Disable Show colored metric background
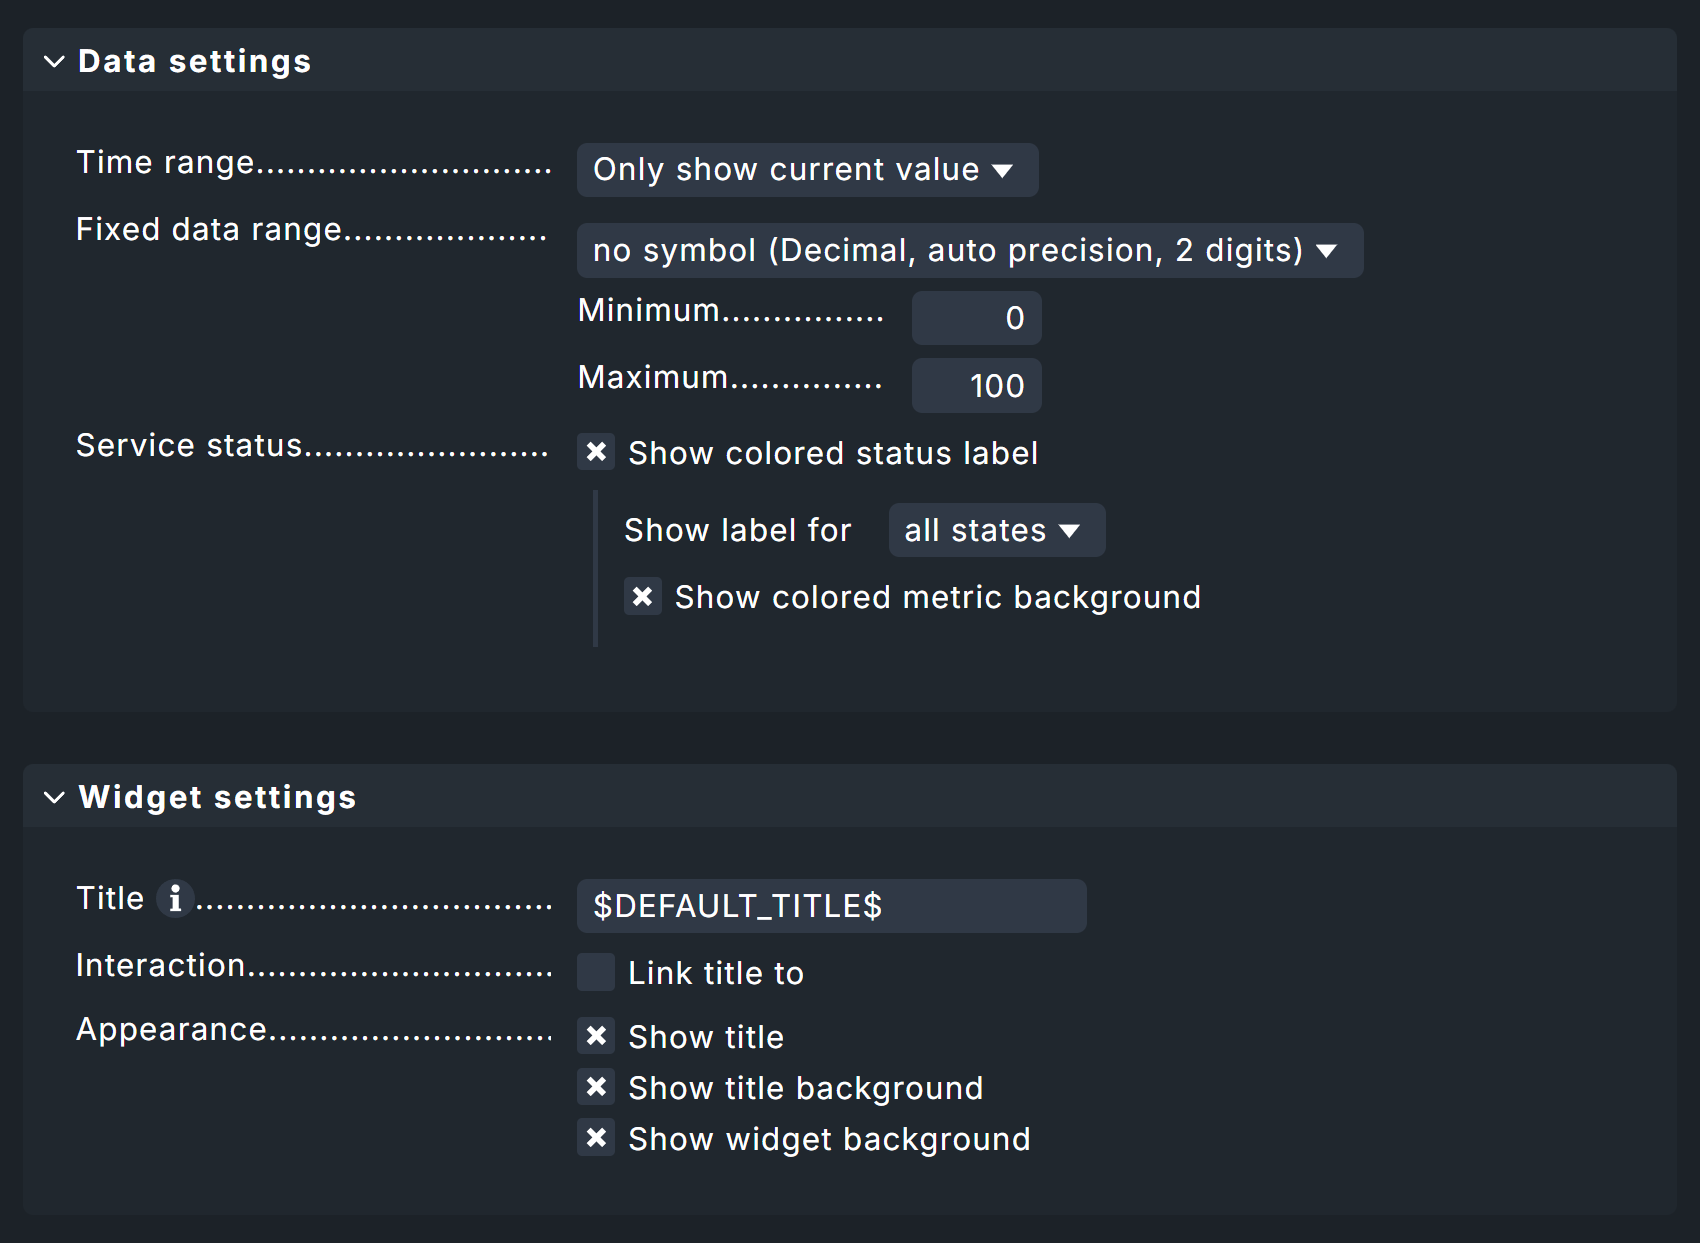Screen dimensions: 1700x1243 click(x=643, y=596)
